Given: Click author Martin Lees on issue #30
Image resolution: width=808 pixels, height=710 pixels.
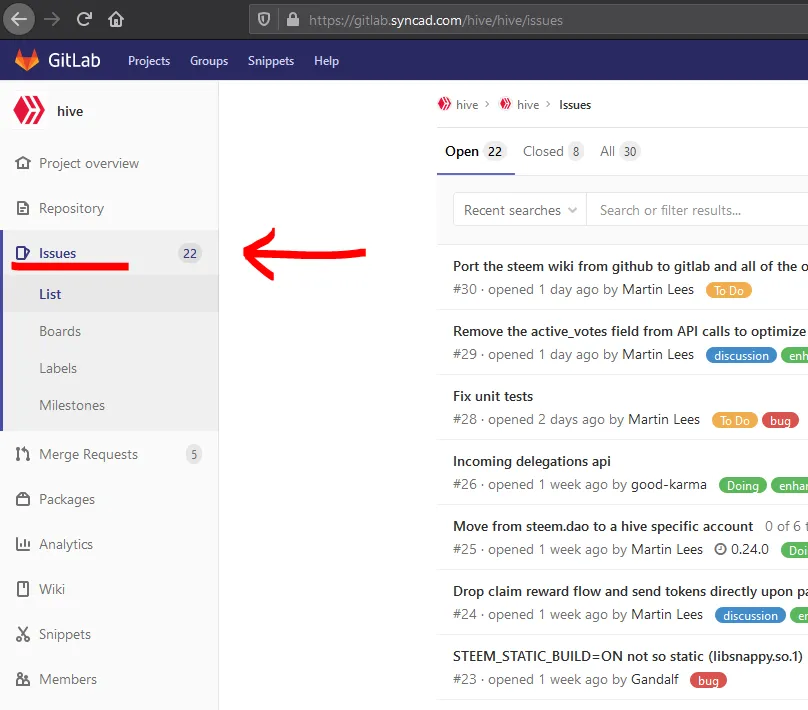Looking at the screenshot, I should pos(658,290).
